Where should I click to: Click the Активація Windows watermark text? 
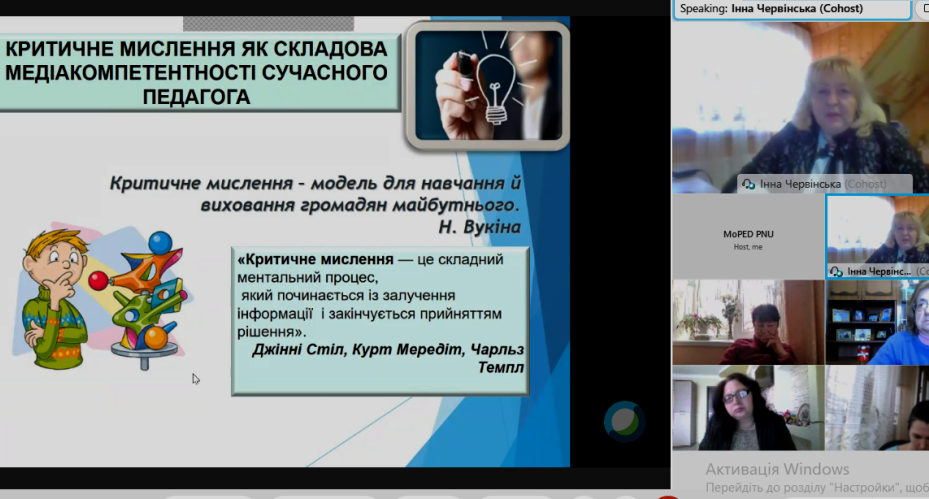(777, 469)
